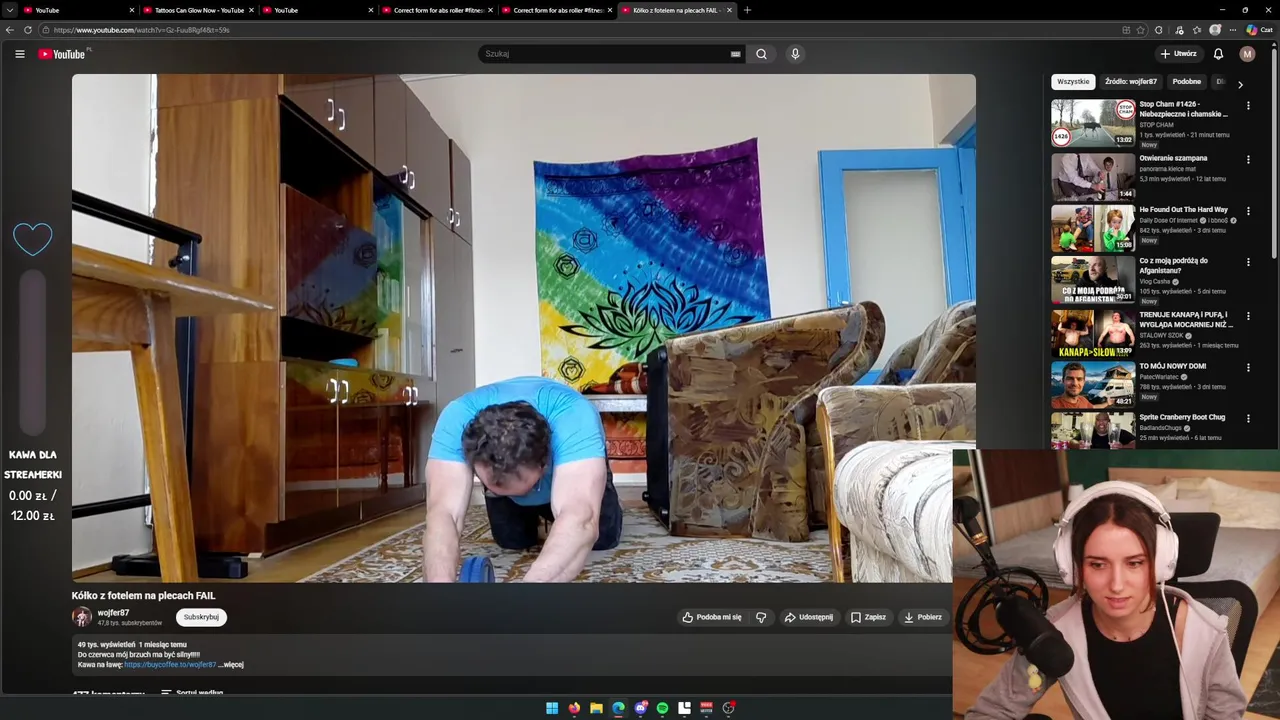Open Firefox from the taskbar
This screenshot has height=720, width=1280.
(574, 708)
